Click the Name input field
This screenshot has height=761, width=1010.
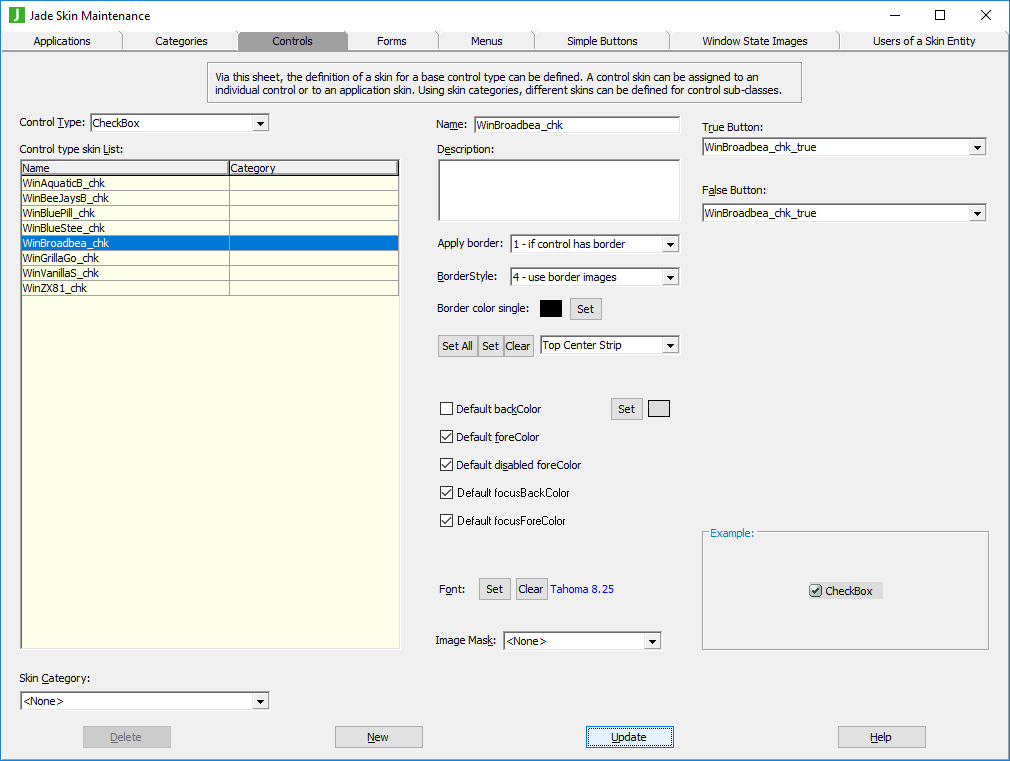point(576,125)
